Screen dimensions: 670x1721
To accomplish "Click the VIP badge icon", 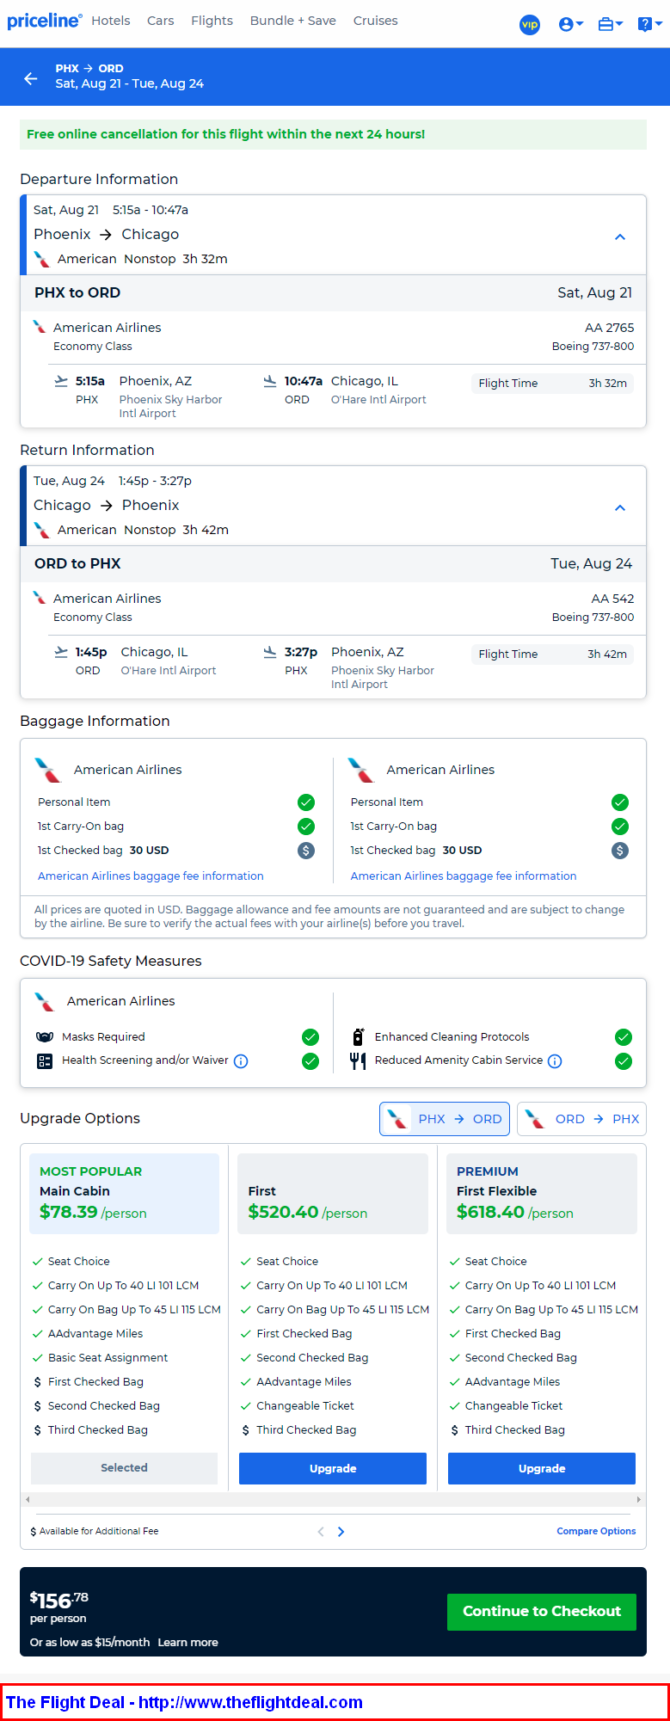I will click(x=530, y=24).
